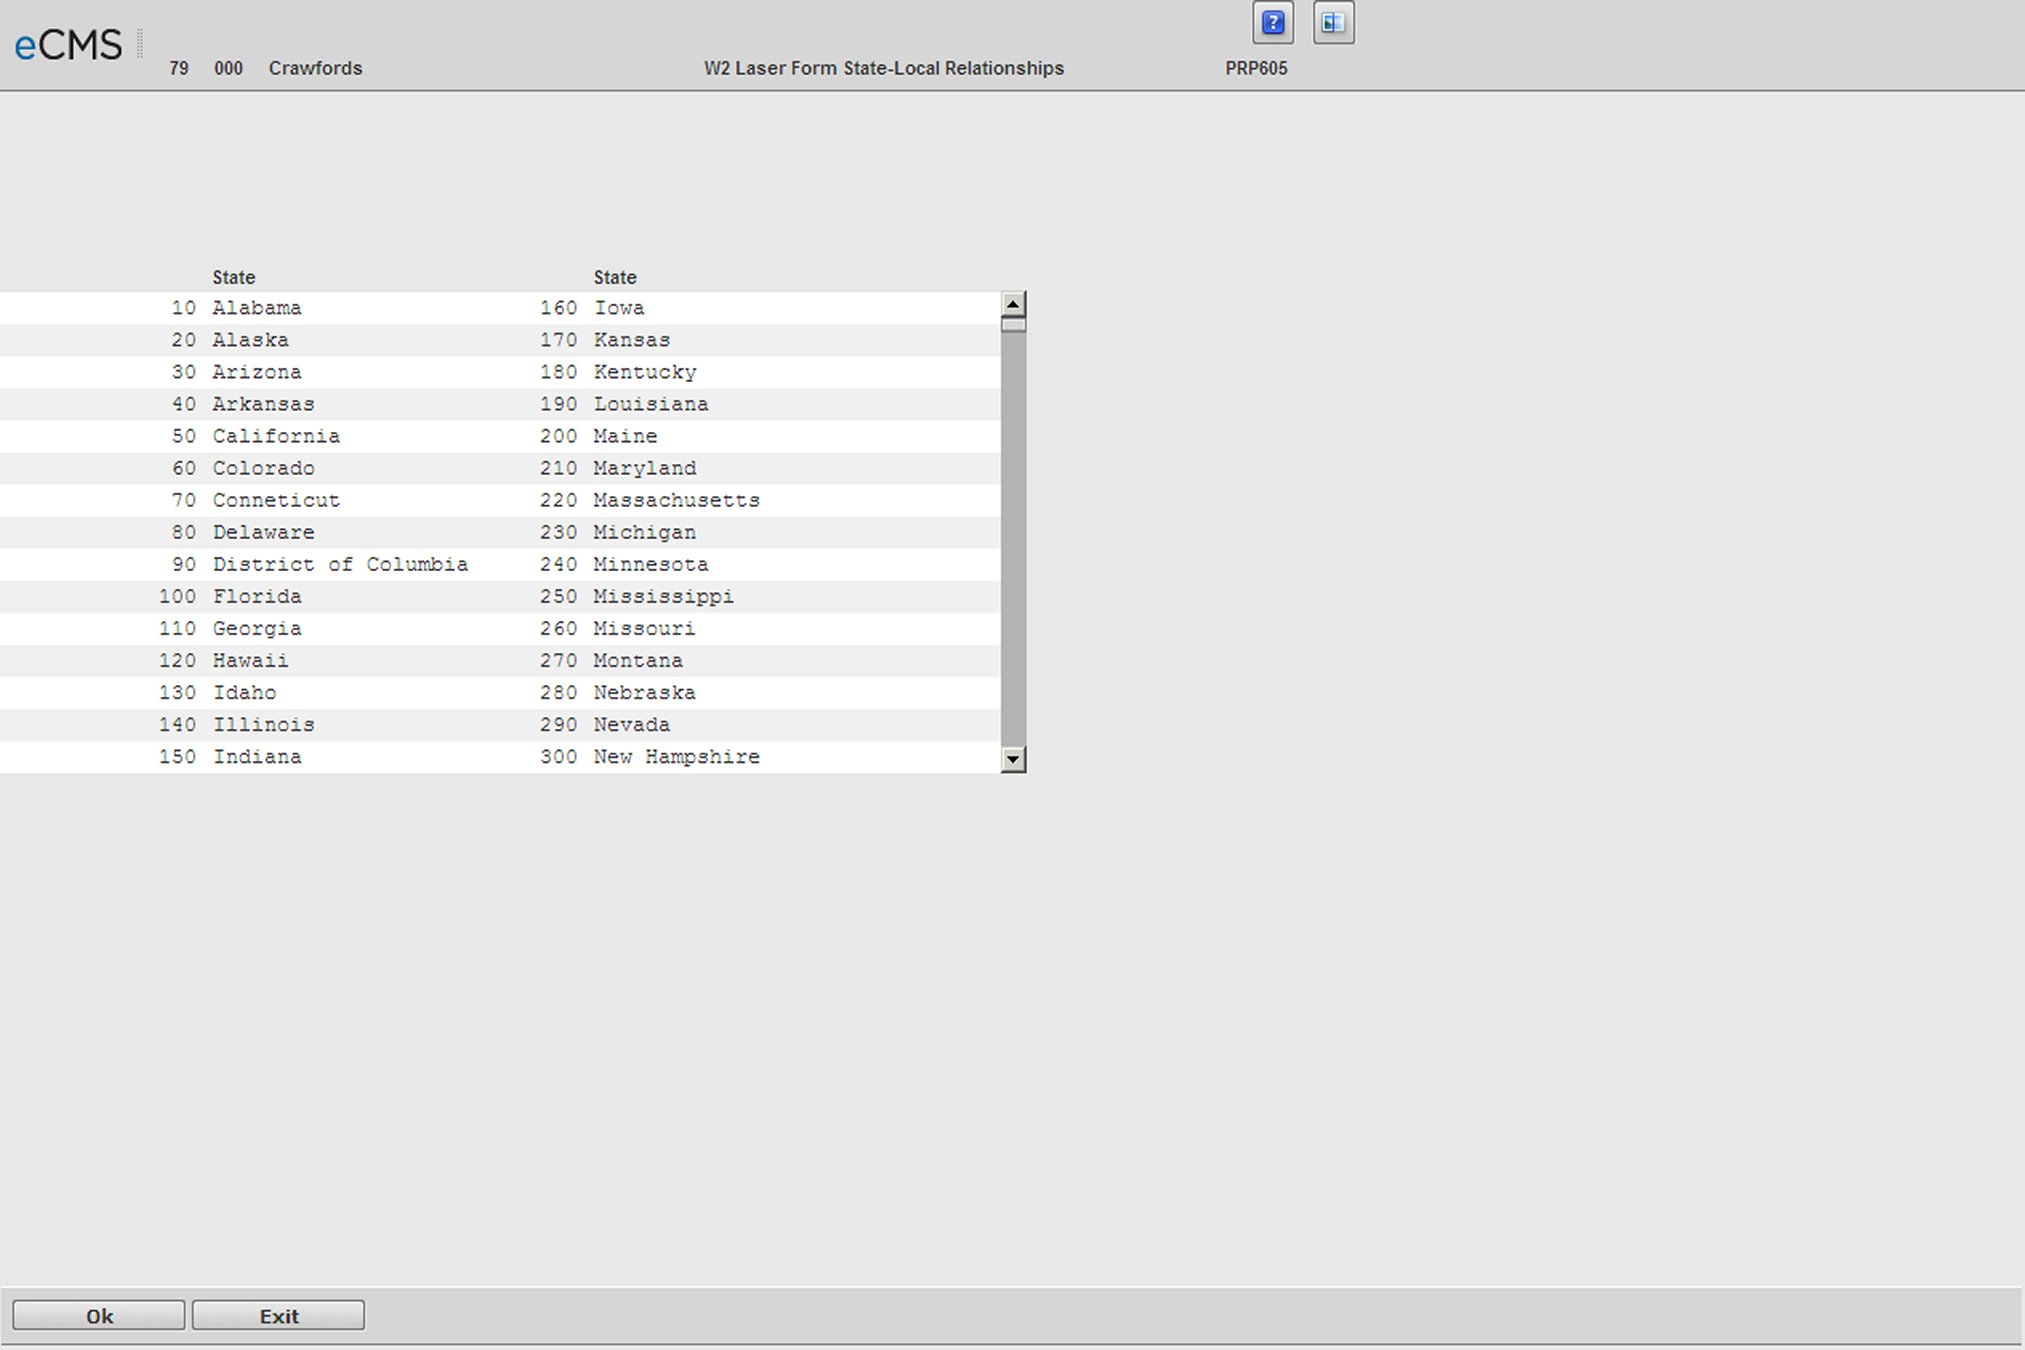Image resolution: width=2025 pixels, height=1350 pixels.
Task: Select District of Columbia entry
Action: [340, 564]
